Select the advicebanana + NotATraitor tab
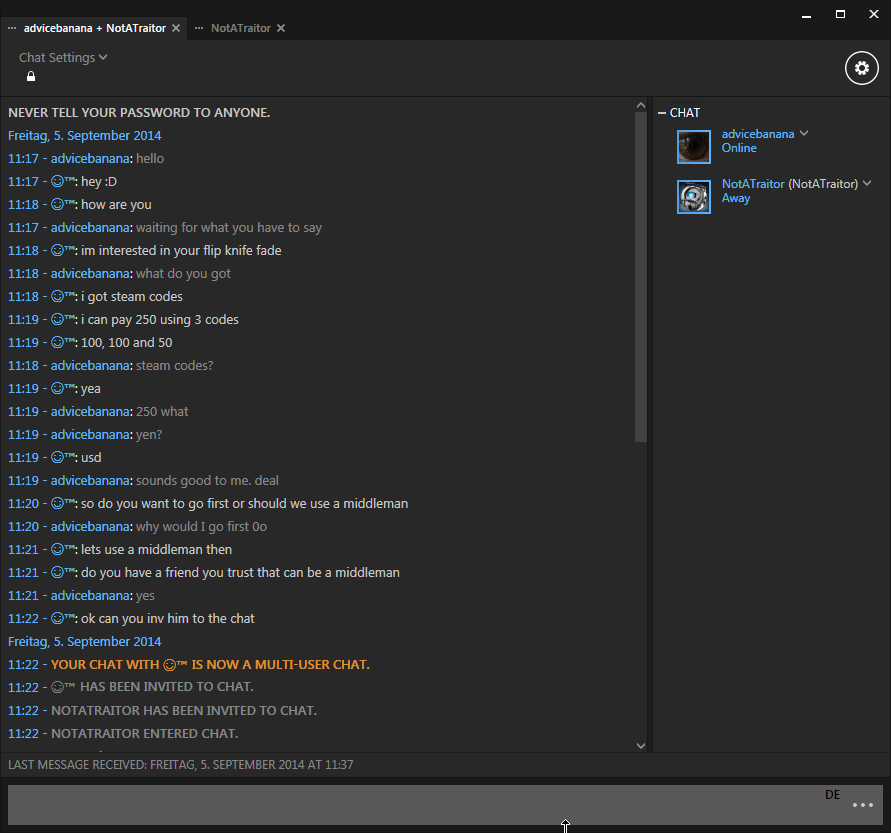Viewport: 891px width, 833px height. 93,28
